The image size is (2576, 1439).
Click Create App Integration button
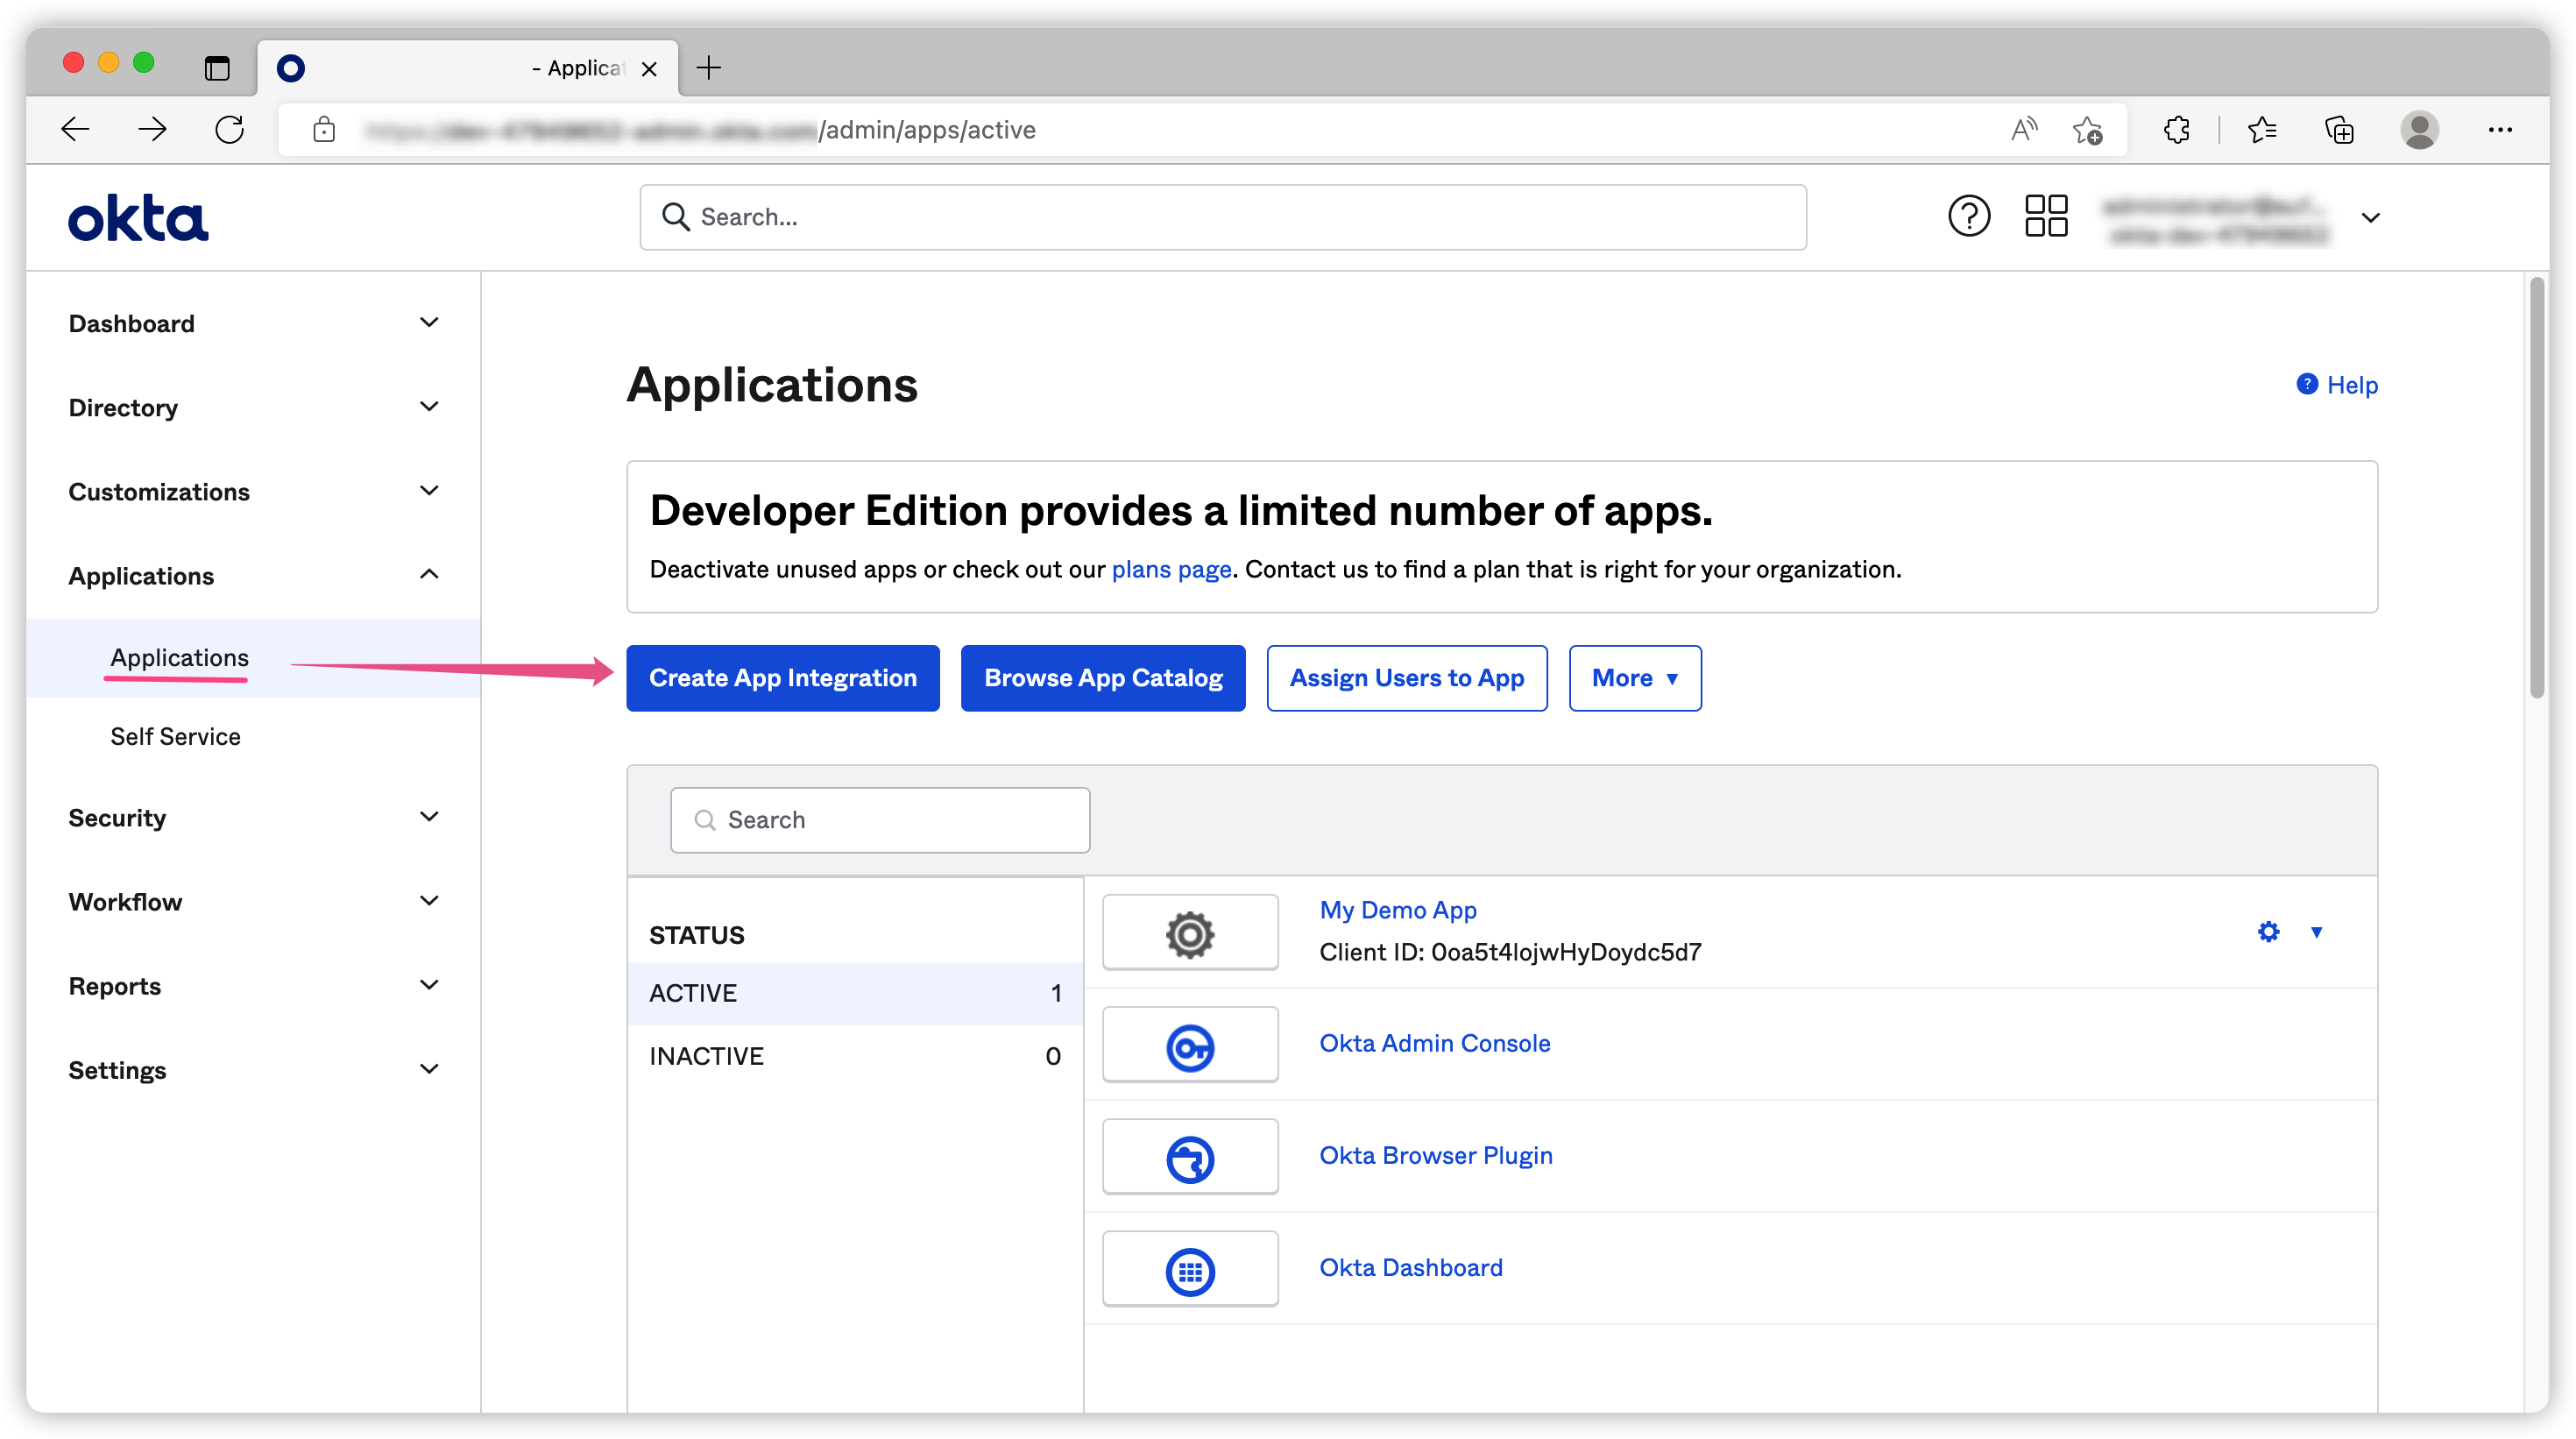[x=782, y=678]
